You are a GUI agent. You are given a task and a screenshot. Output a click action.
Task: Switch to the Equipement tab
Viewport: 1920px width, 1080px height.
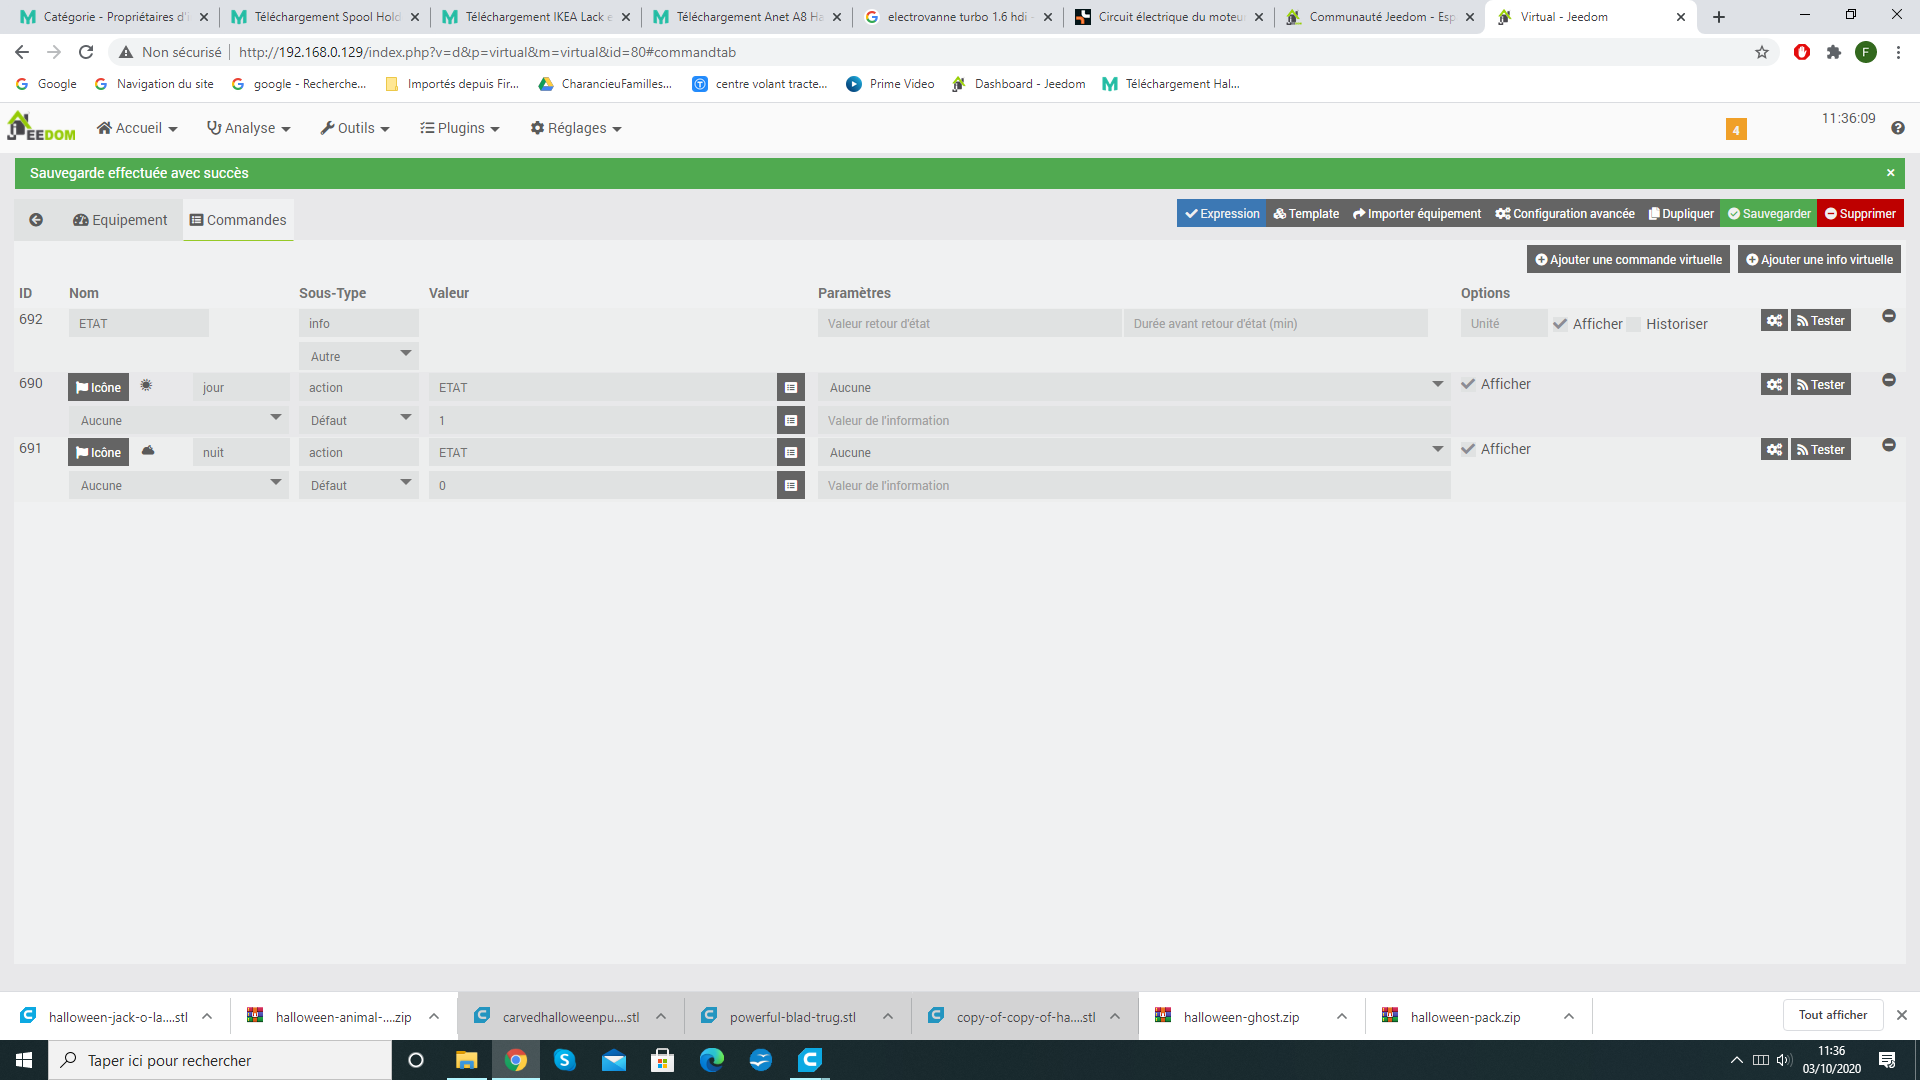(x=120, y=220)
